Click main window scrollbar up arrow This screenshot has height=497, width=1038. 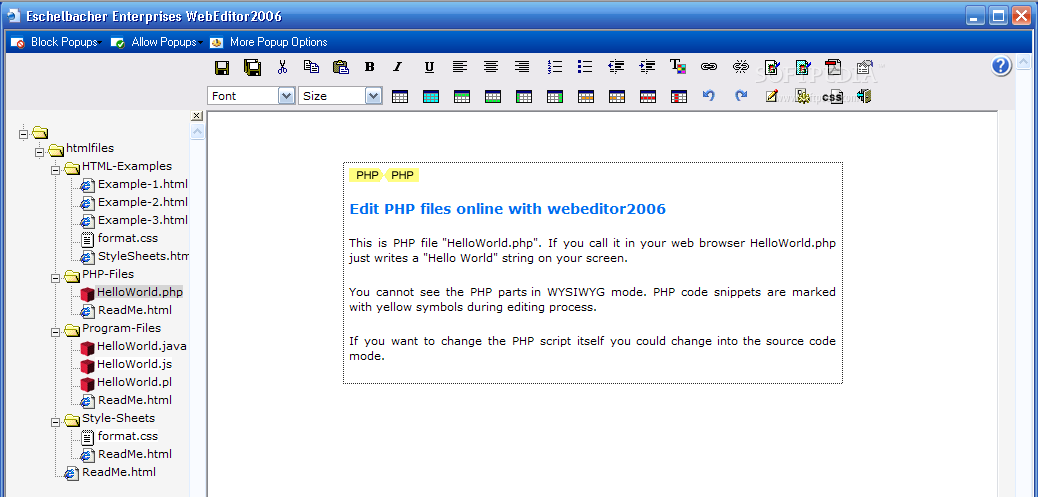click(x=1023, y=64)
